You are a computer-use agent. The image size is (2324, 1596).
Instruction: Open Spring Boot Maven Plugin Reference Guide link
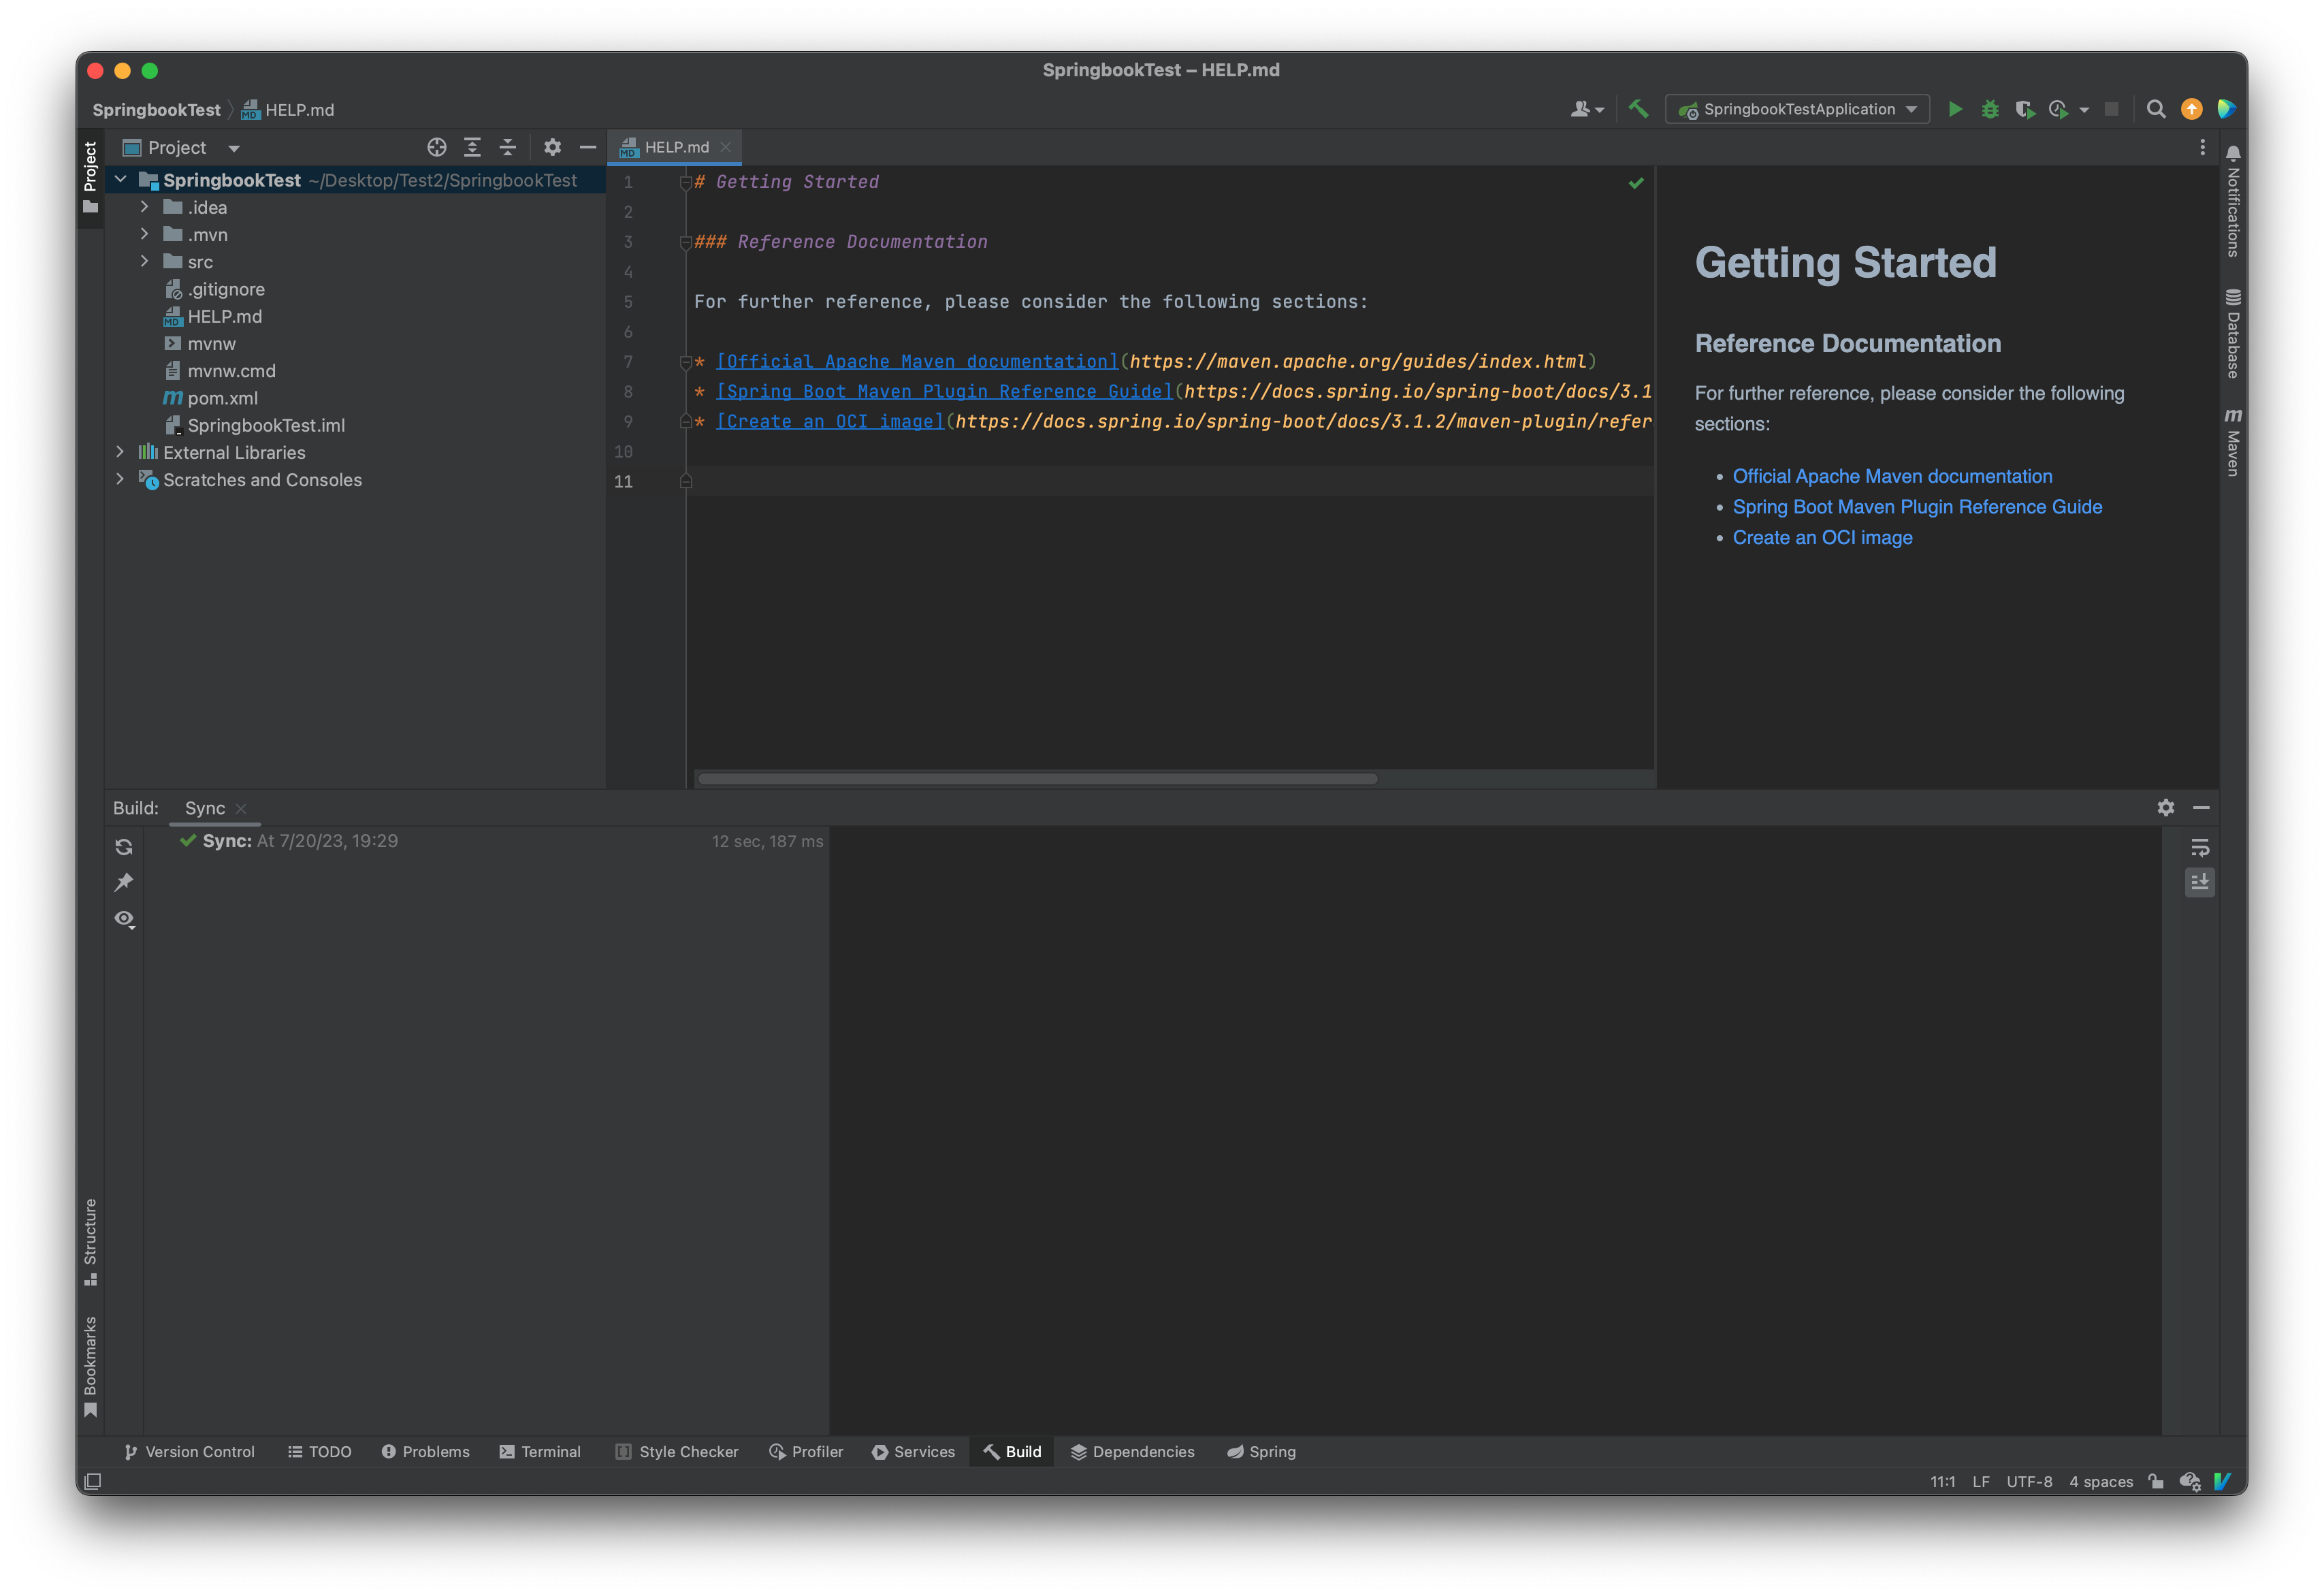(x=1917, y=507)
